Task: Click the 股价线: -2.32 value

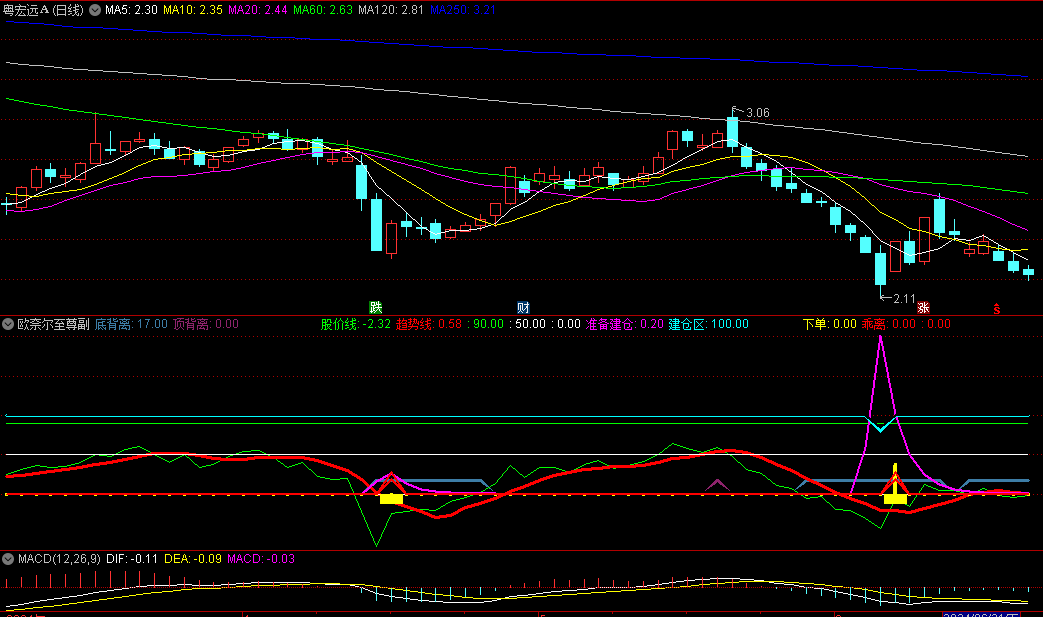Action: tap(356, 324)
